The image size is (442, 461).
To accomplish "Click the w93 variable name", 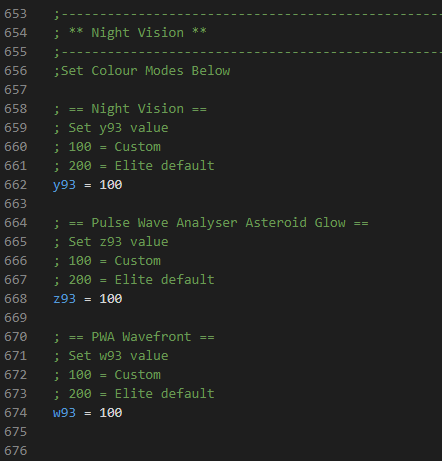I will pos(64,413).
